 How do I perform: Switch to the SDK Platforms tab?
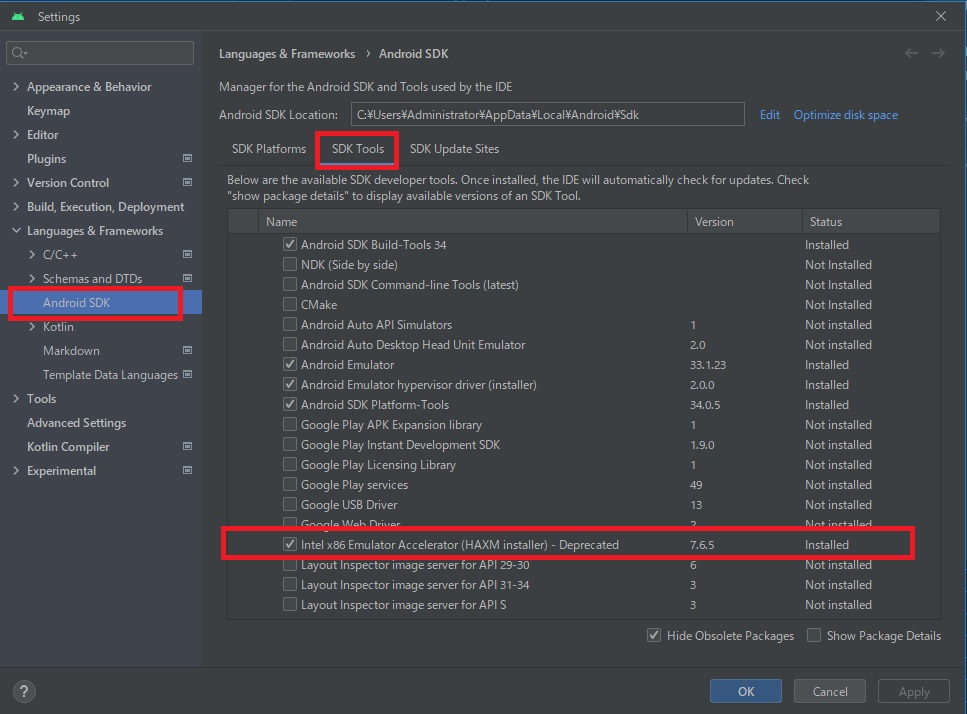coord(269,149)
